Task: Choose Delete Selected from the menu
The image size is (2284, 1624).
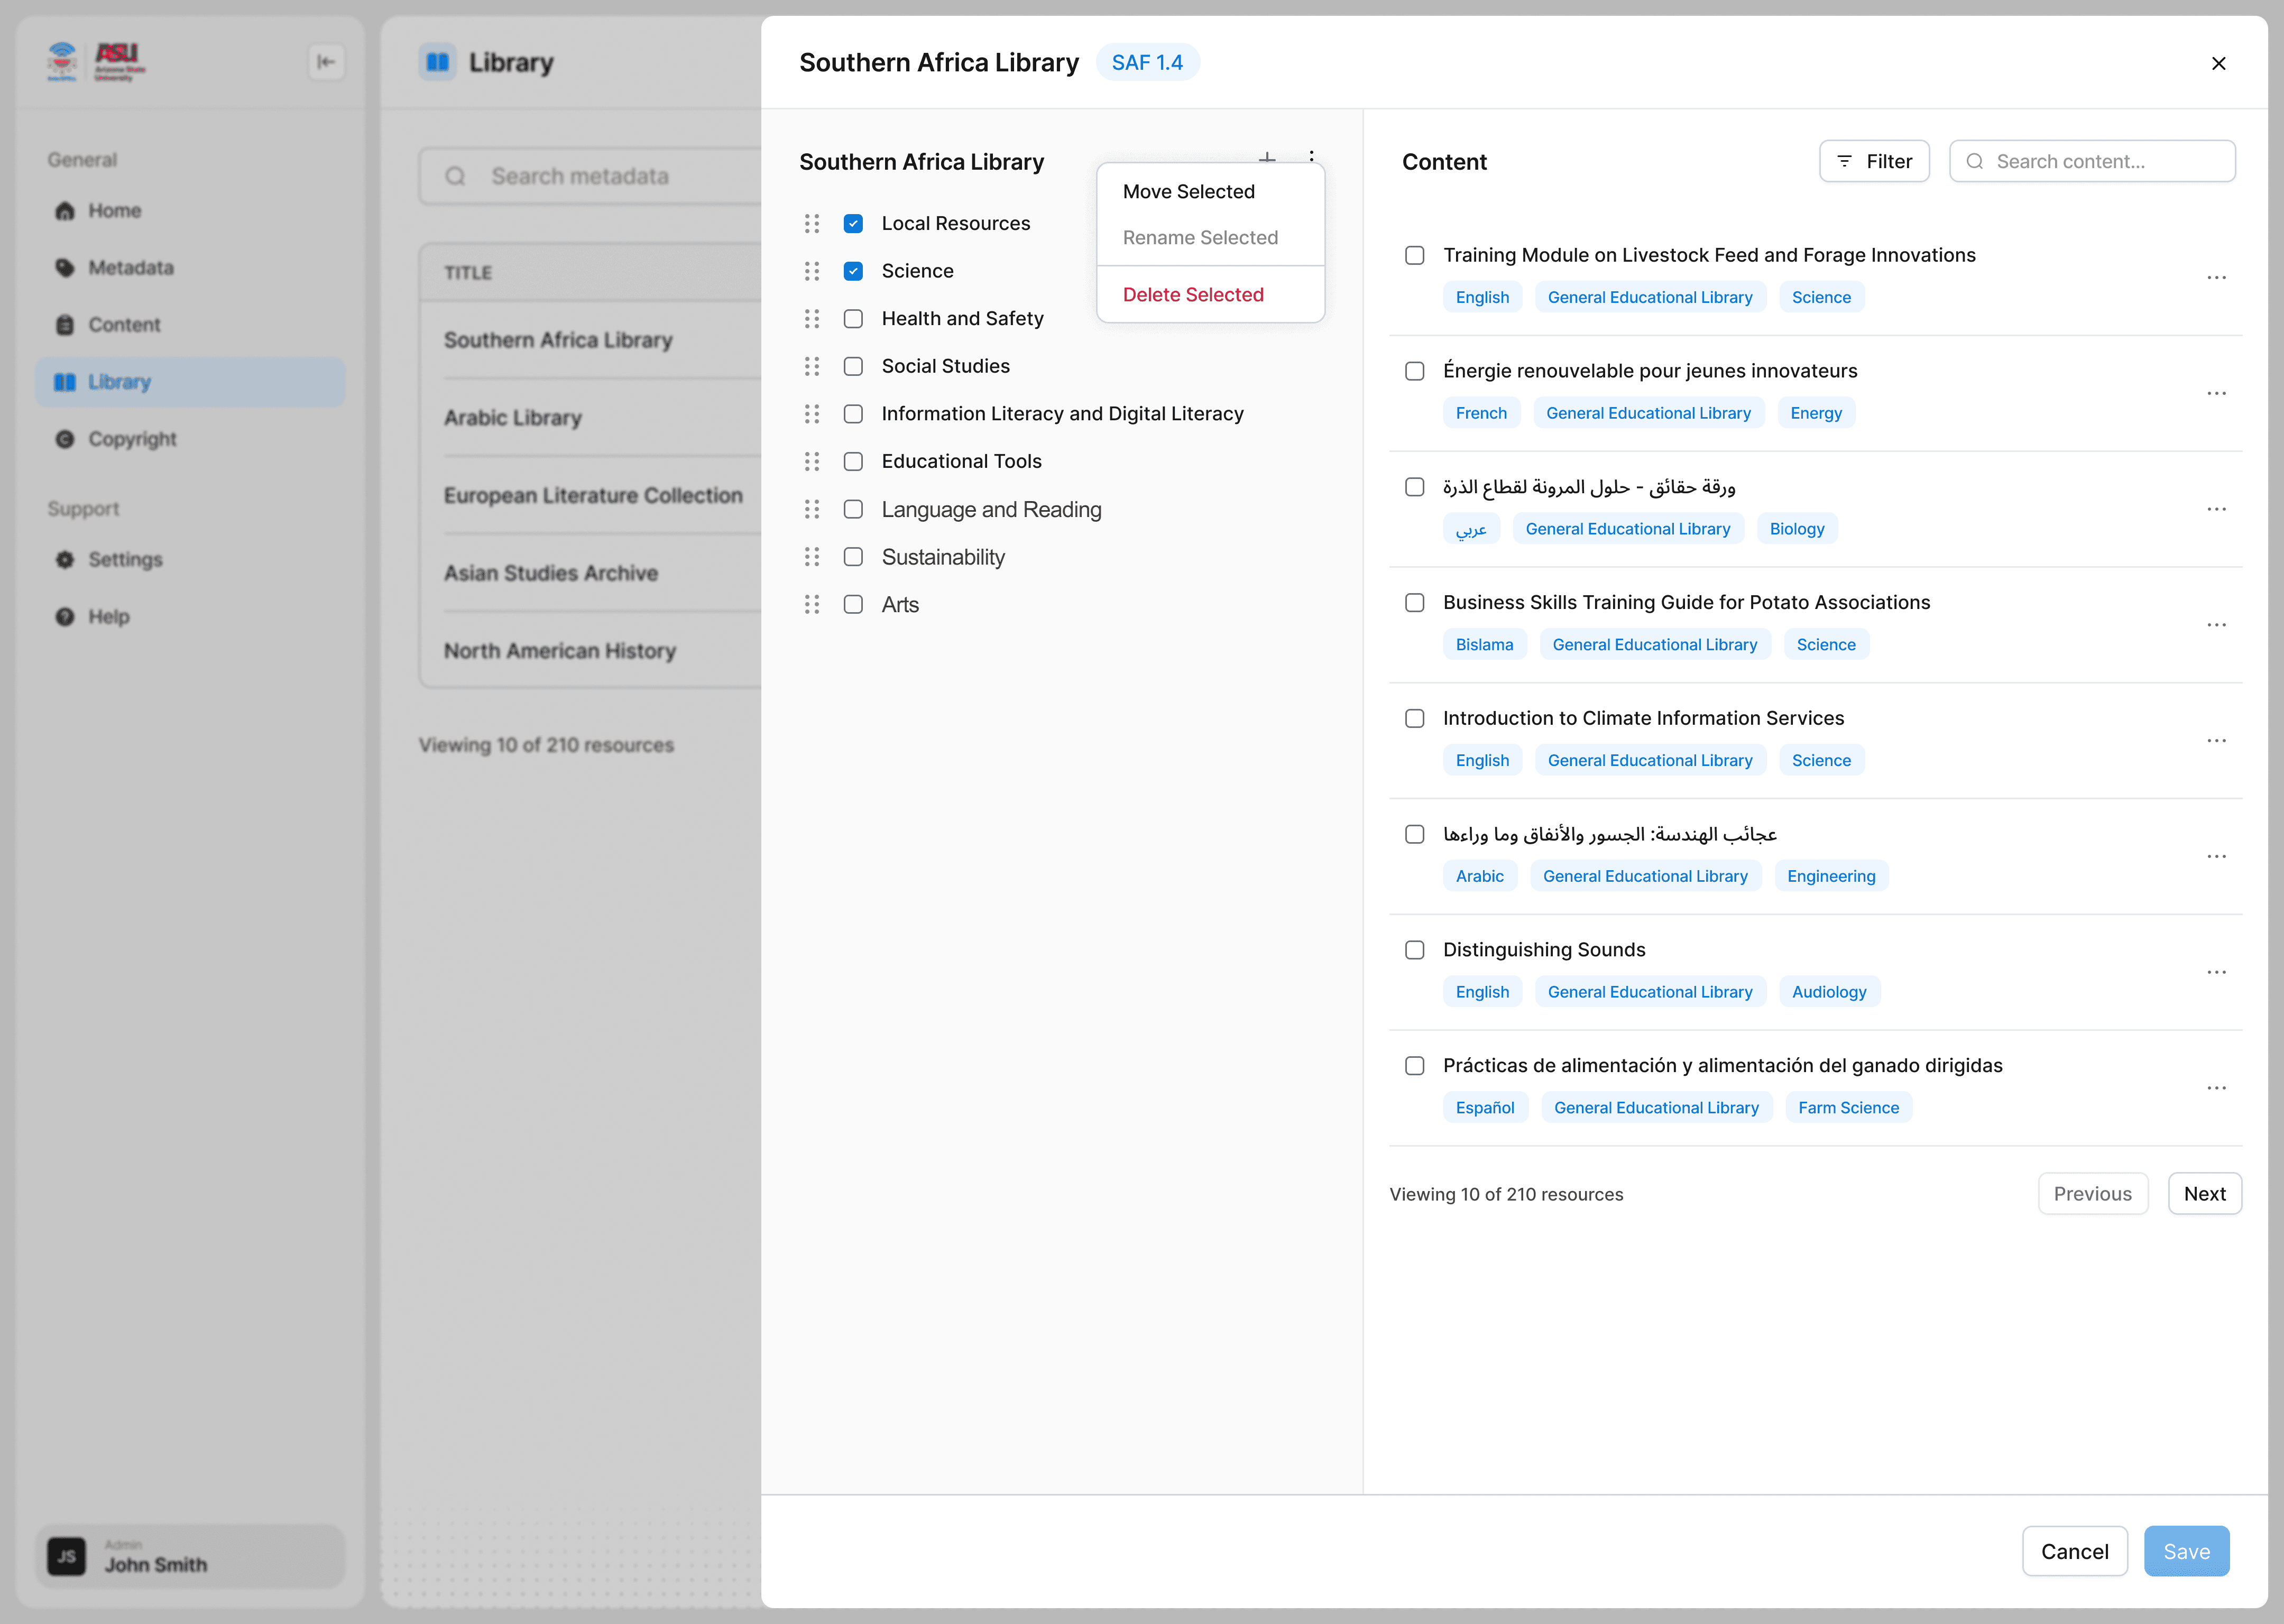Action: click(1192, 294)
